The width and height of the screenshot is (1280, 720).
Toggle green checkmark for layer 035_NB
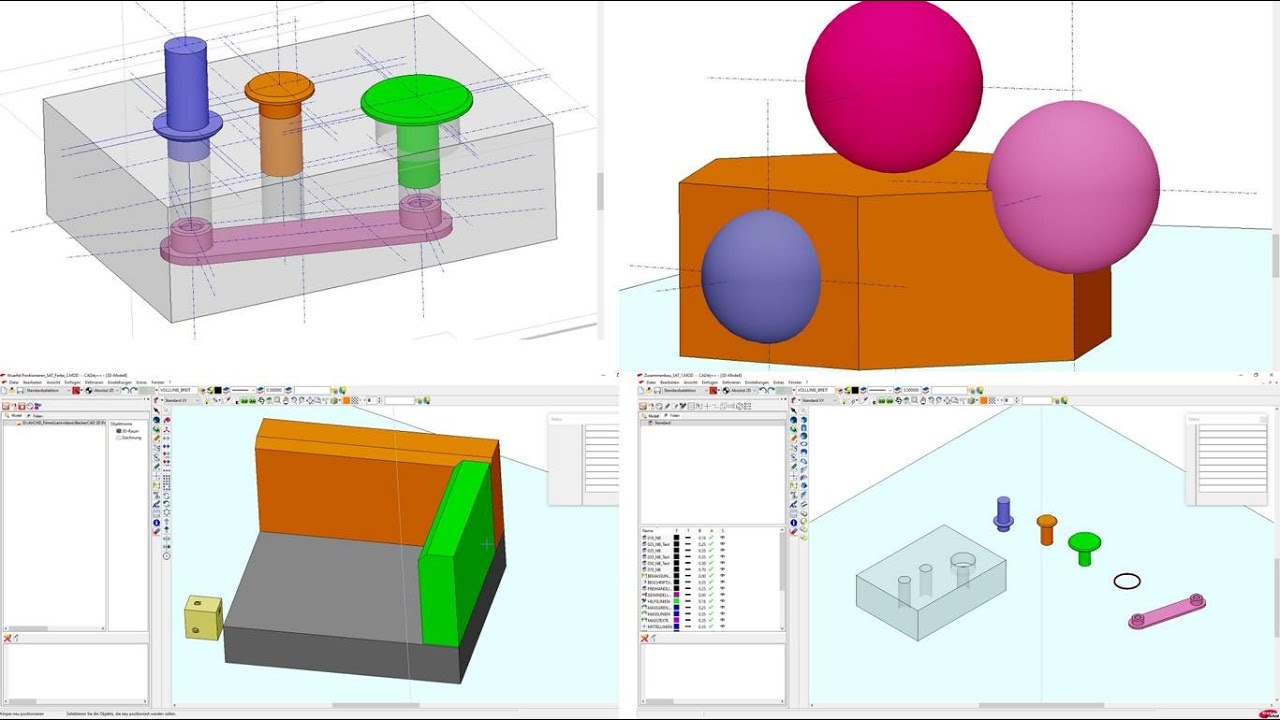tap(711, 550)
